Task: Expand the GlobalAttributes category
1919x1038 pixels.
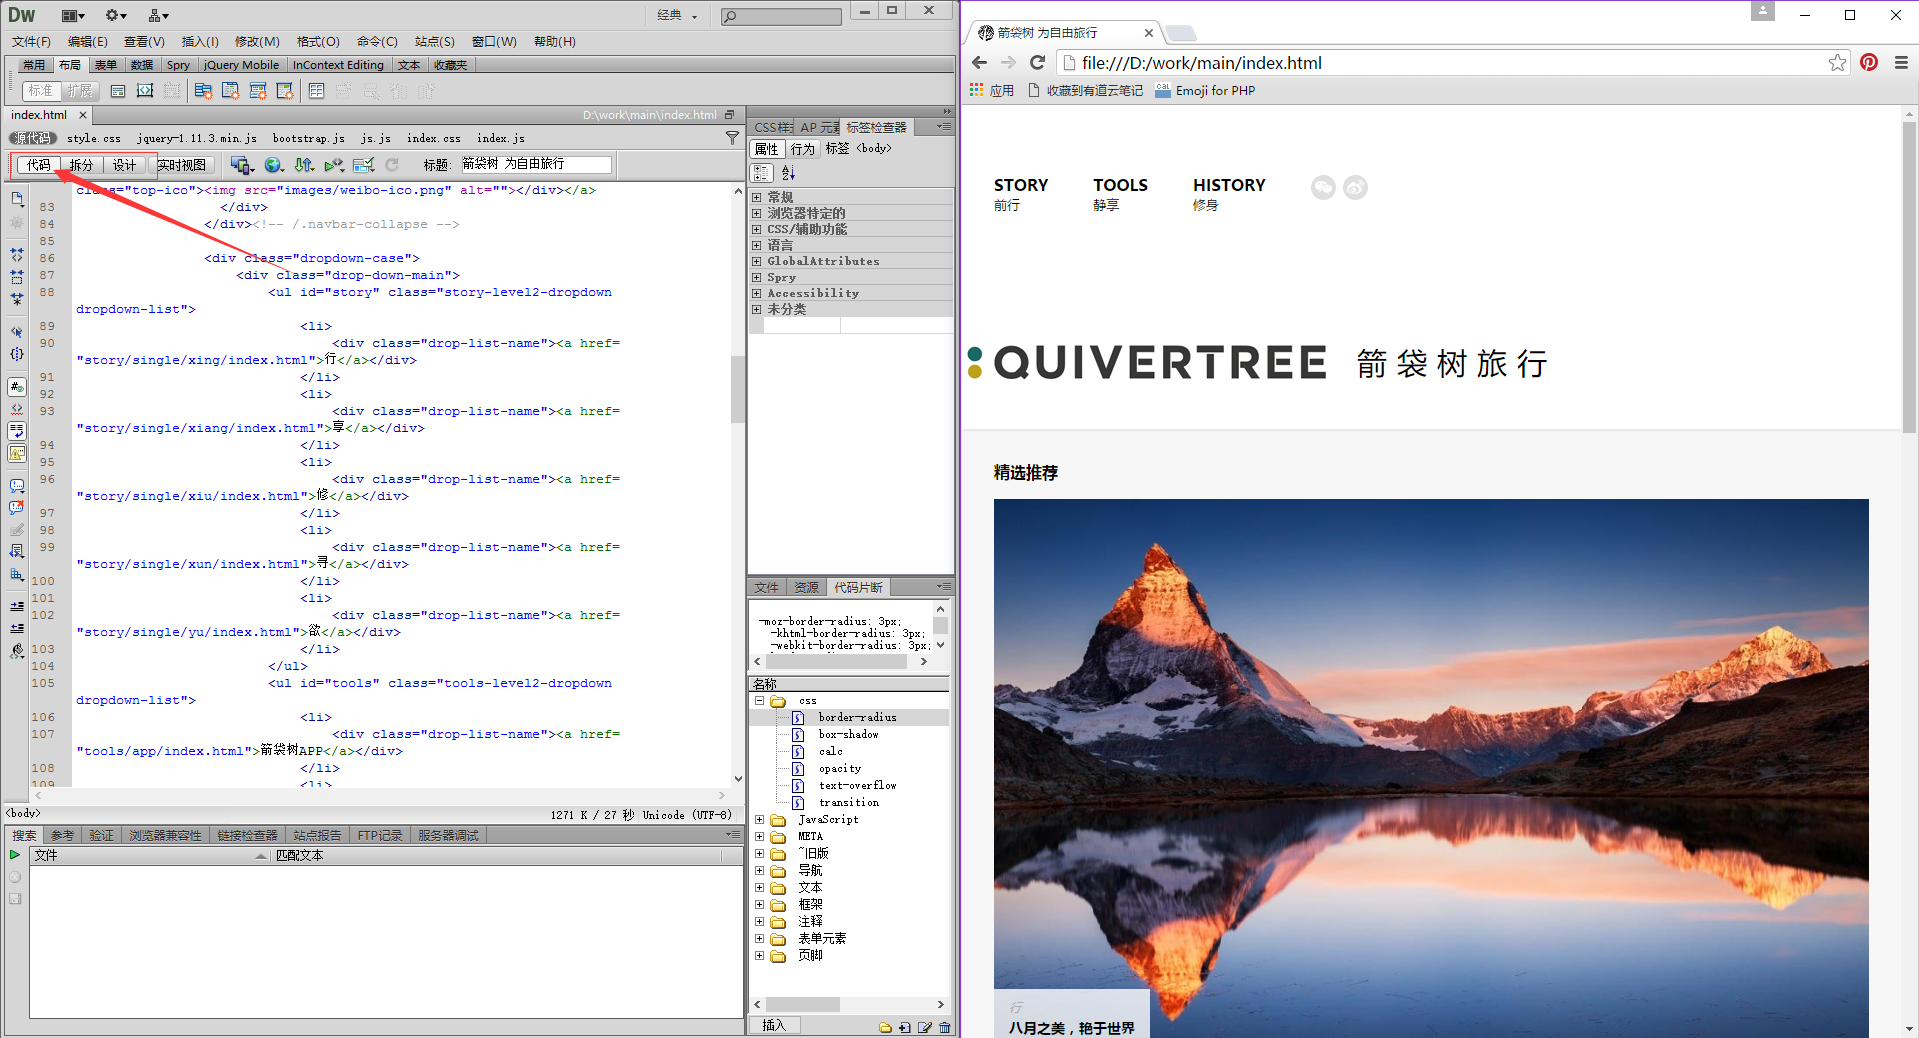Action: click(757, 261)
